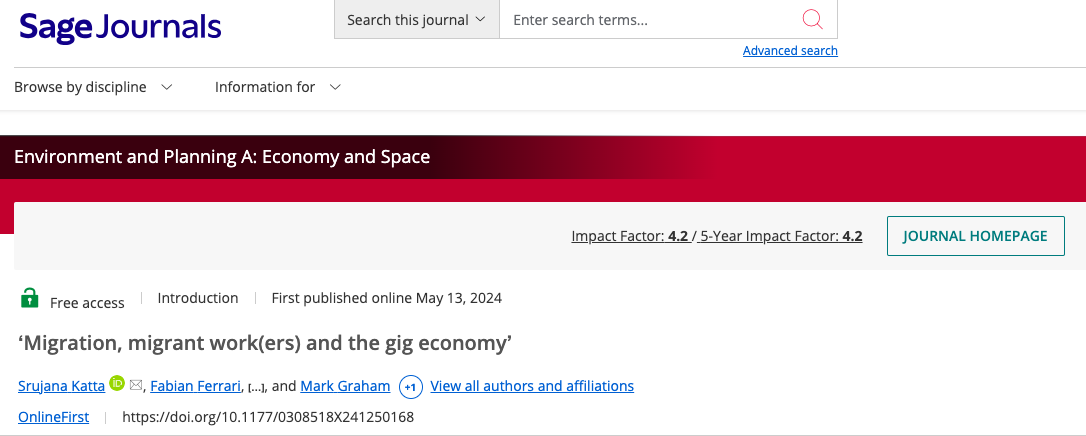Open author Fabian Ferrari's link
This screenshot has height=436, width=1086.
(196, 386)
